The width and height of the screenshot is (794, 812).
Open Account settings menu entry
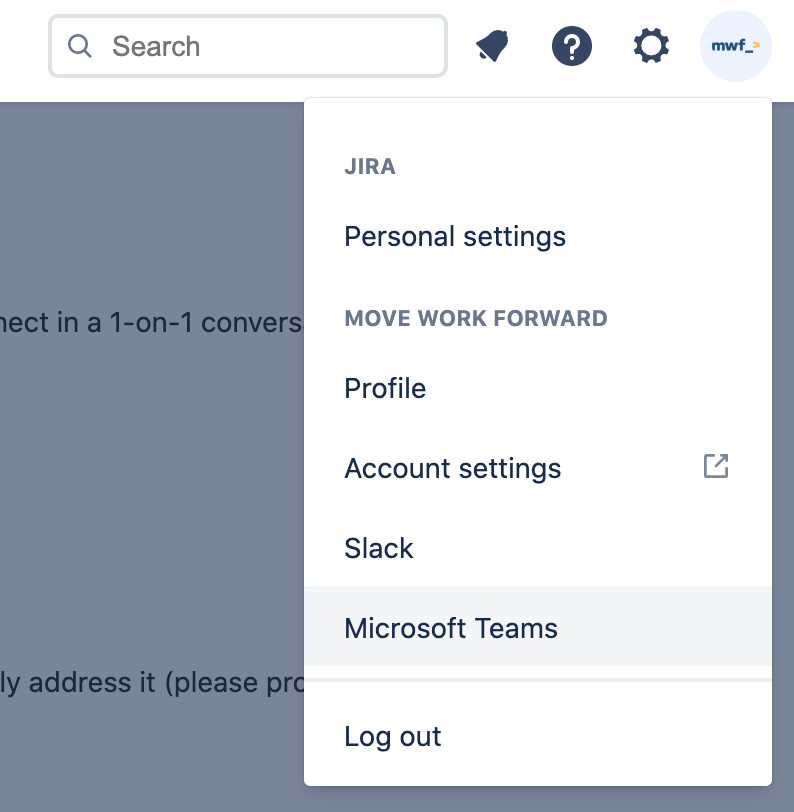(538, 468)
